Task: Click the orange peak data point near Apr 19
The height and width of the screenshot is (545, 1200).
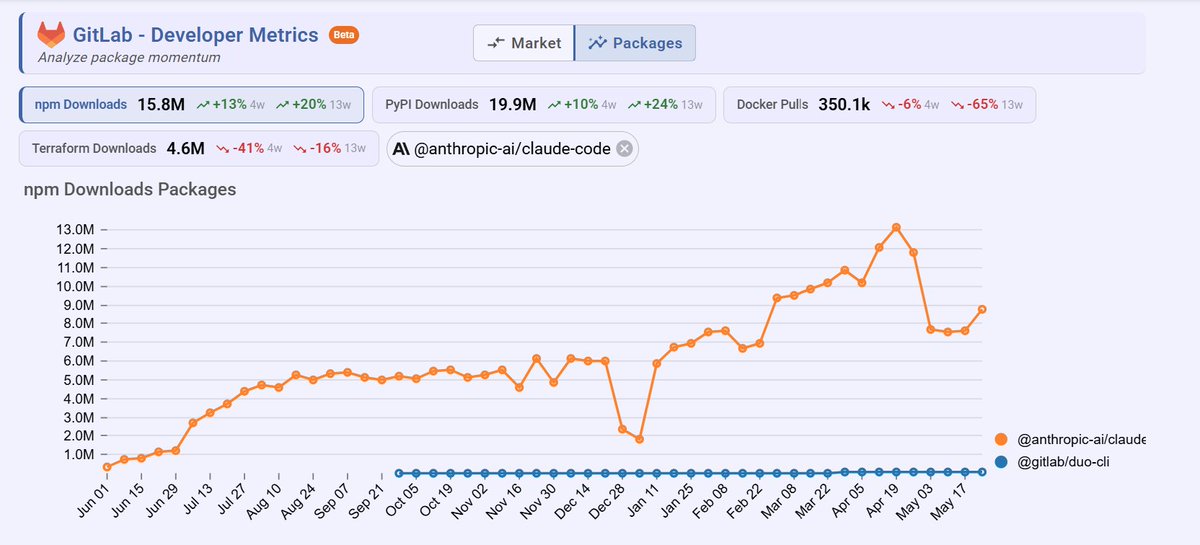Action: tap(896, 228)
